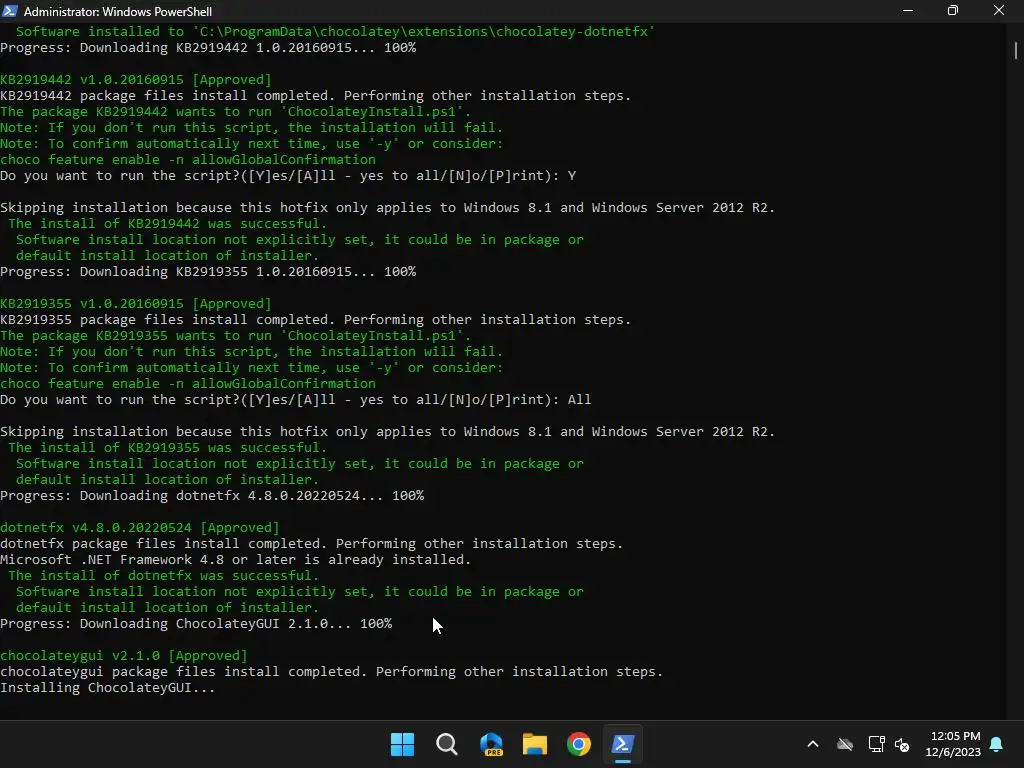Click 'dotnetfx package files install completed' line
The width and height of the screenshot is (1024, 768).
pos(312,543)
